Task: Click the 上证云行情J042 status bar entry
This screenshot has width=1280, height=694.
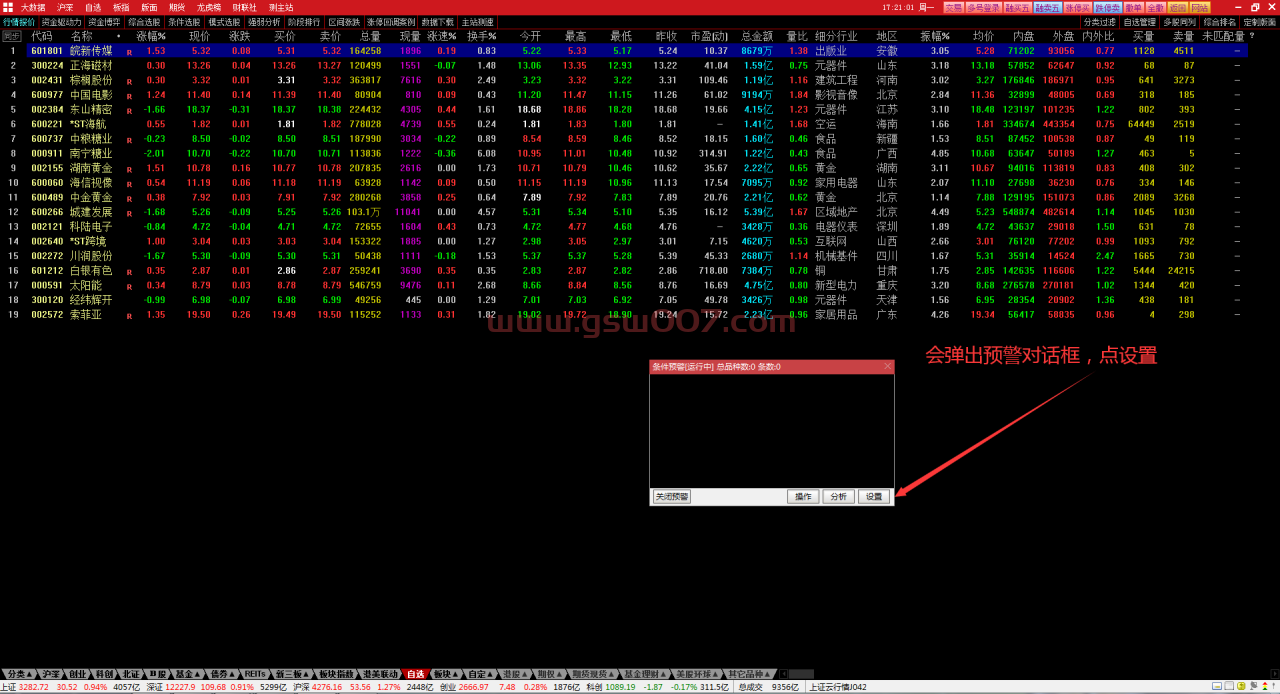Action: click(838, 687)
